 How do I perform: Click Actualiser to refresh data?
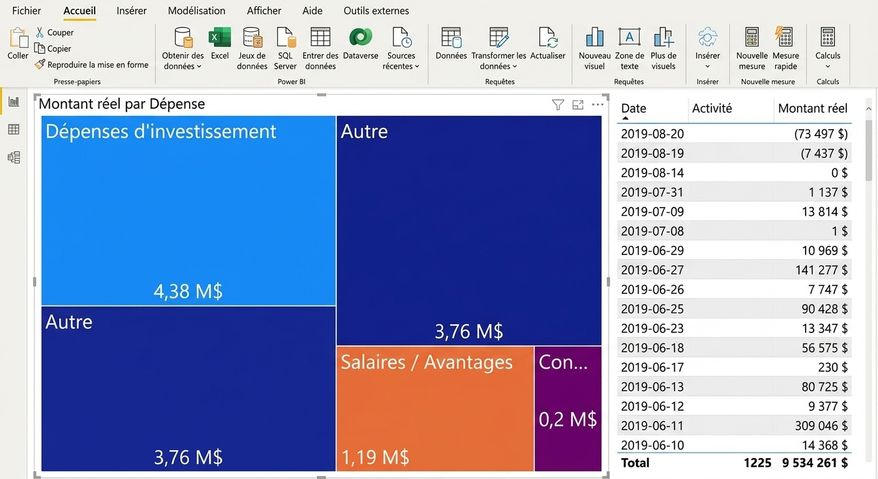click(x=548, y=44)
